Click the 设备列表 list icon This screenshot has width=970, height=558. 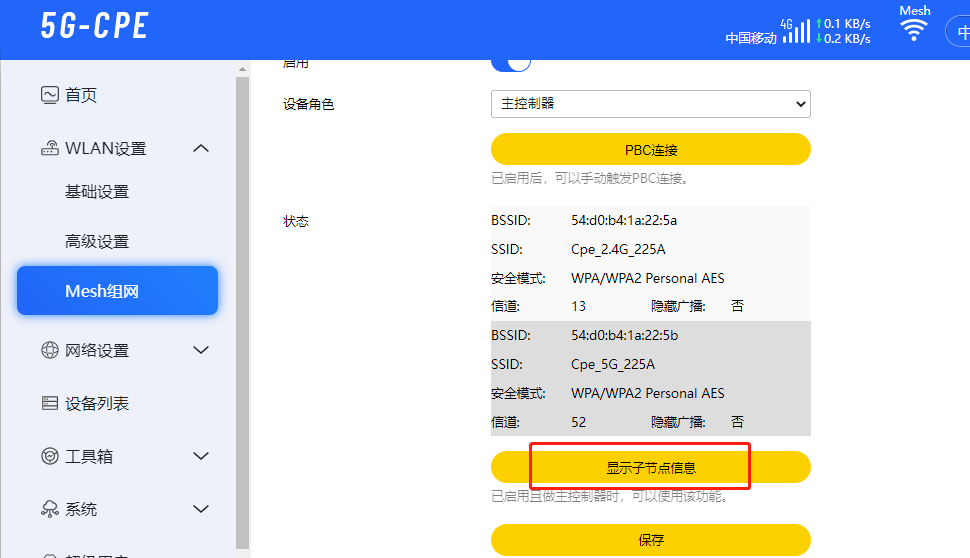pyautogui.click(x=50, y=404)
